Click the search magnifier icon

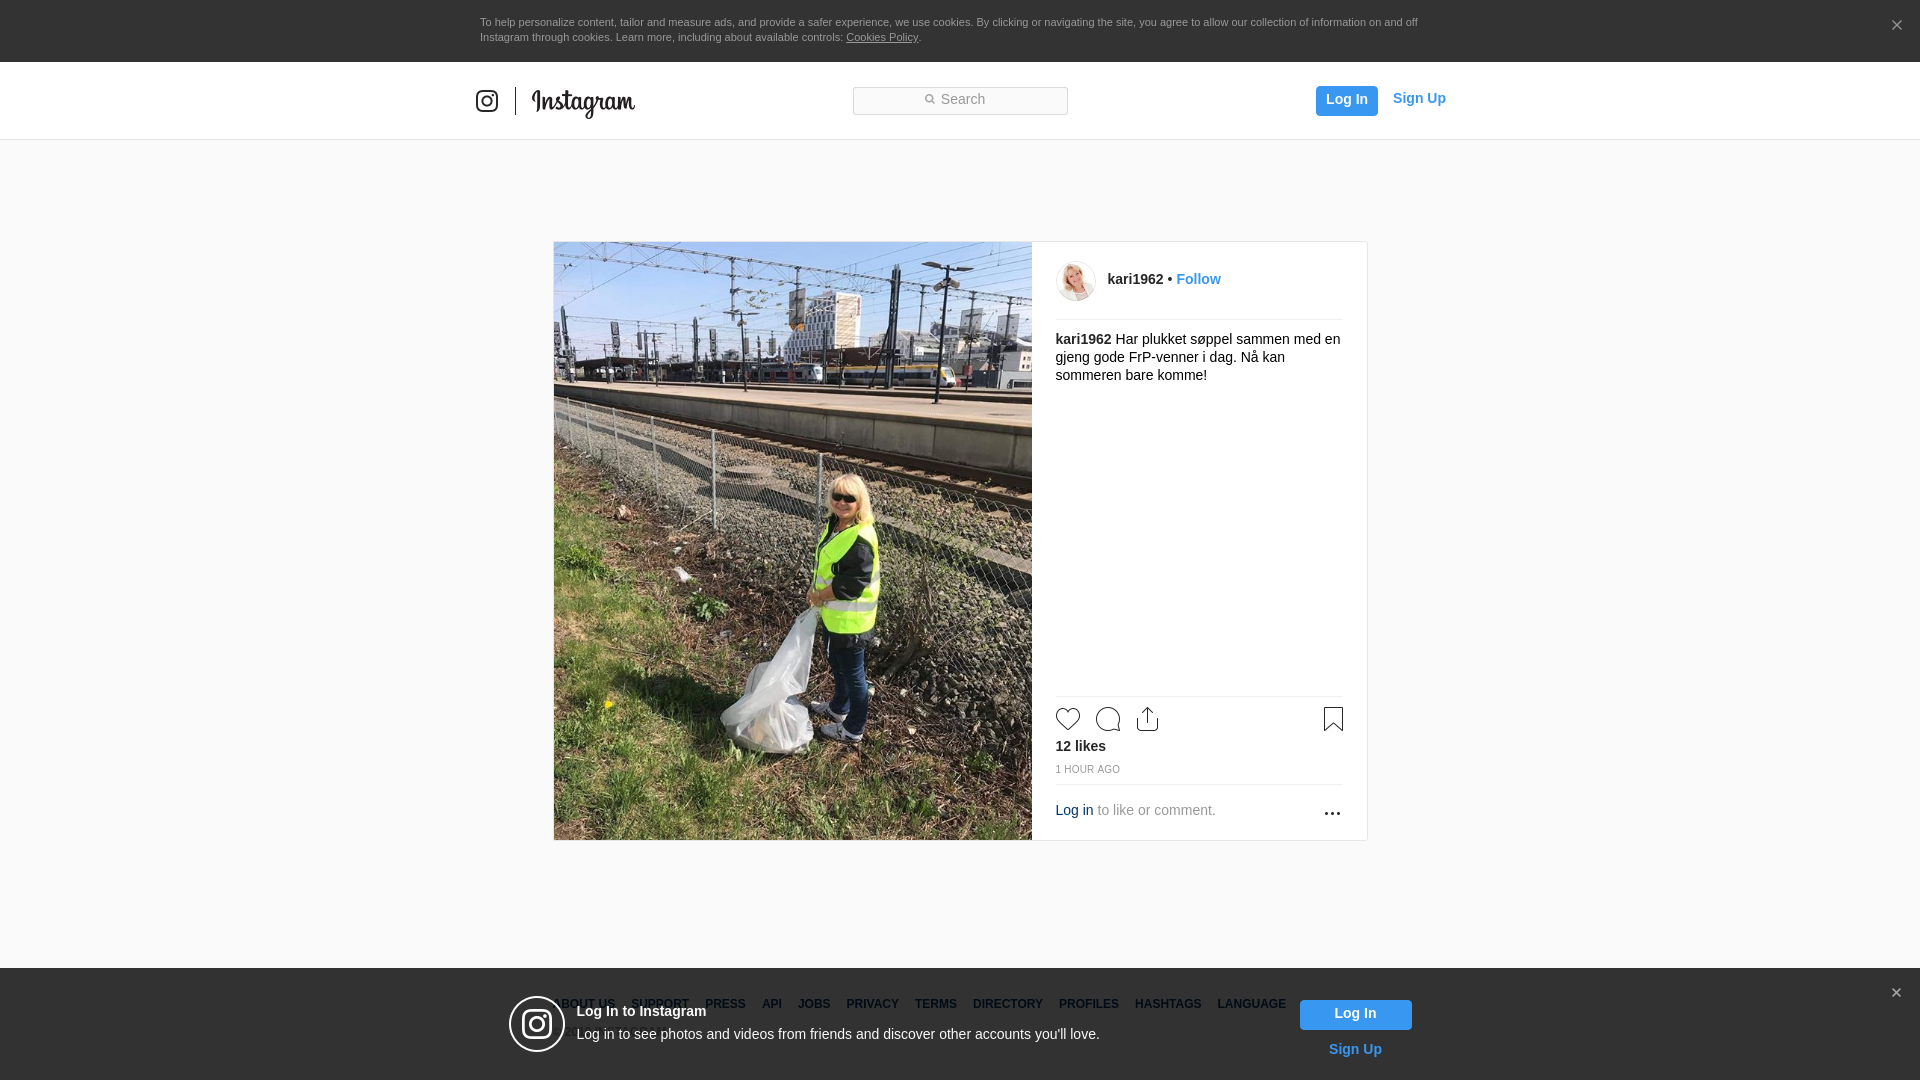[929, 100]
